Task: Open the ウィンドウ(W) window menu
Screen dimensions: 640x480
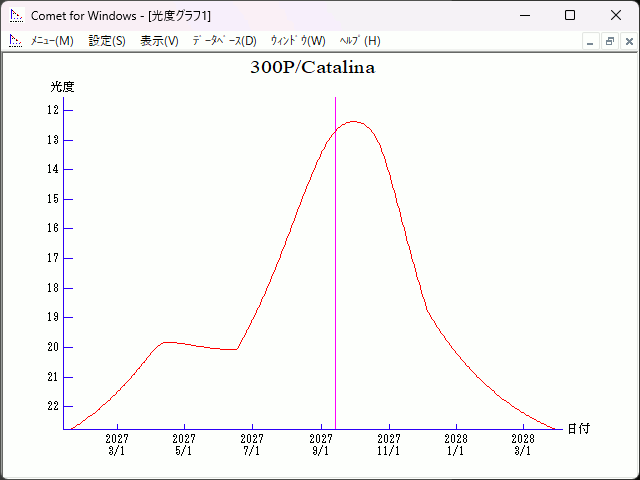Action: [x=298, y=41]
